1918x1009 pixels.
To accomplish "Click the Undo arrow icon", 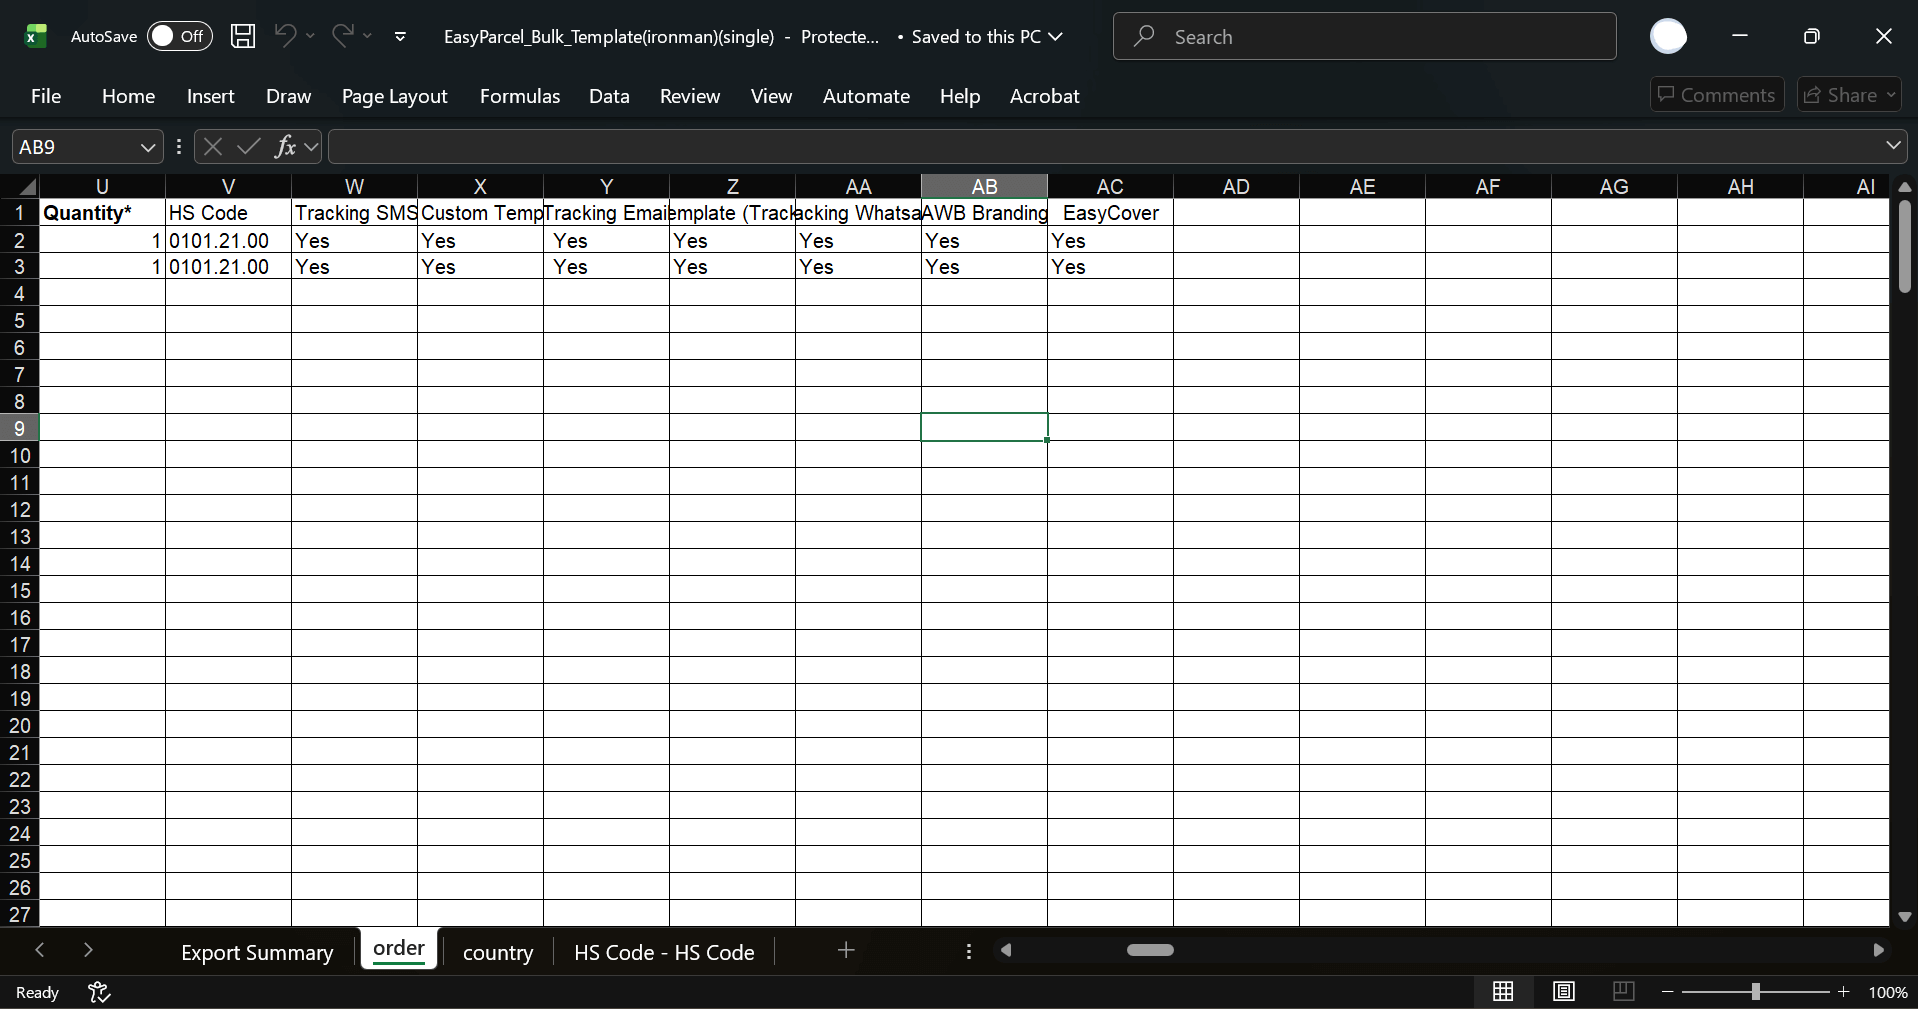I will coord(285,37).
